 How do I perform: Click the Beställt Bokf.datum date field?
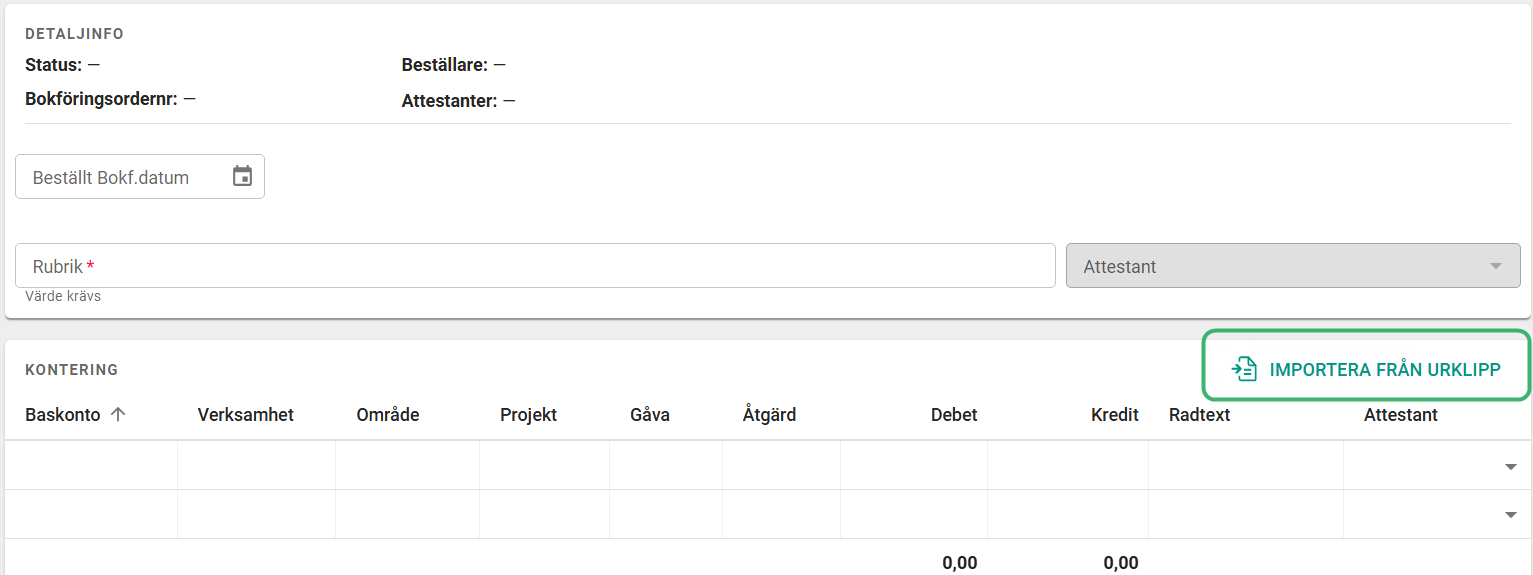click(140, 177)
